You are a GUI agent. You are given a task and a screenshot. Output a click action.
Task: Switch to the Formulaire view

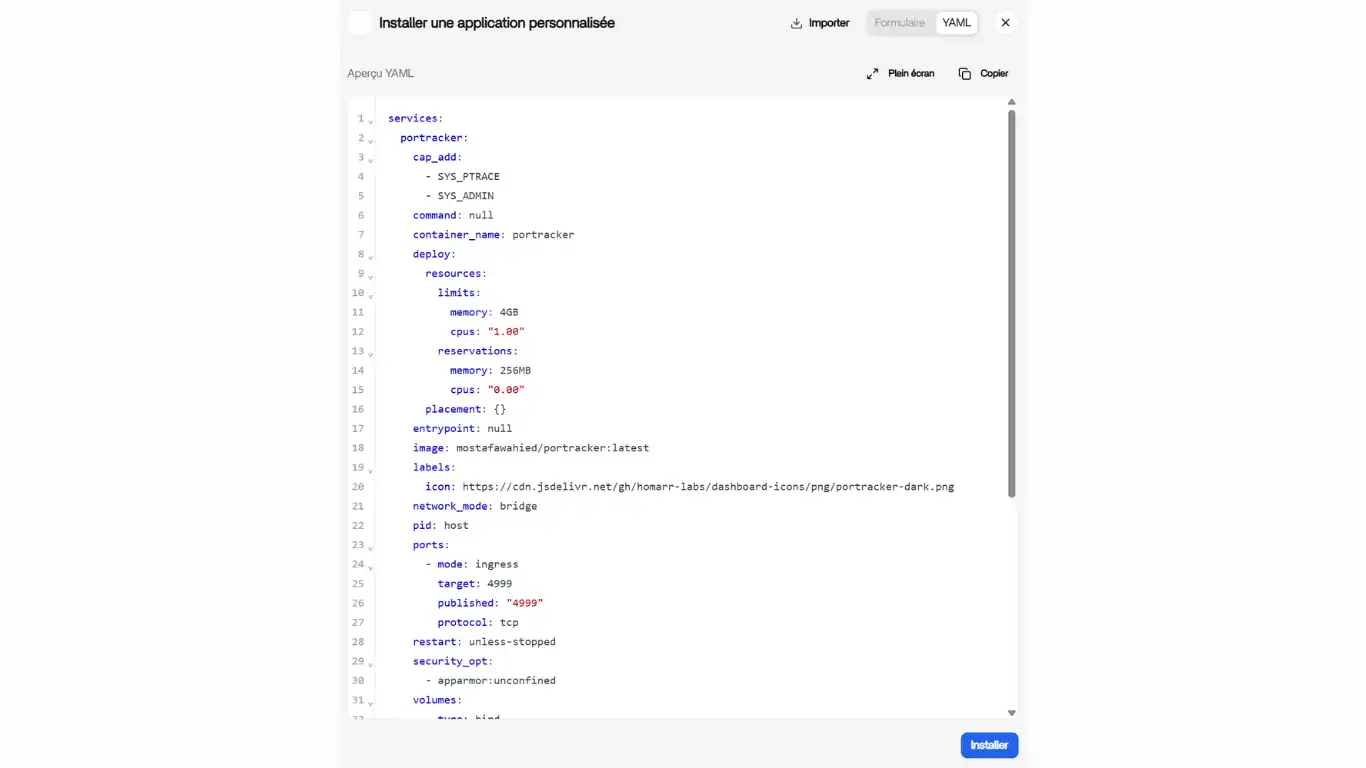900,23
